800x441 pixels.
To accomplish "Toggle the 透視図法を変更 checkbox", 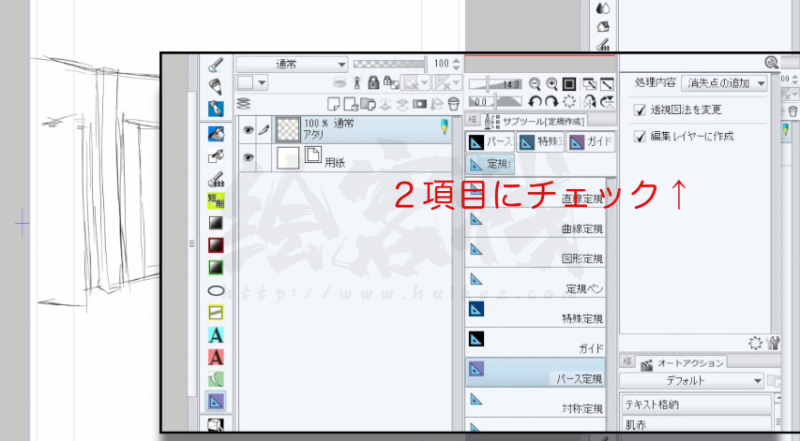I will coord(641,109).
